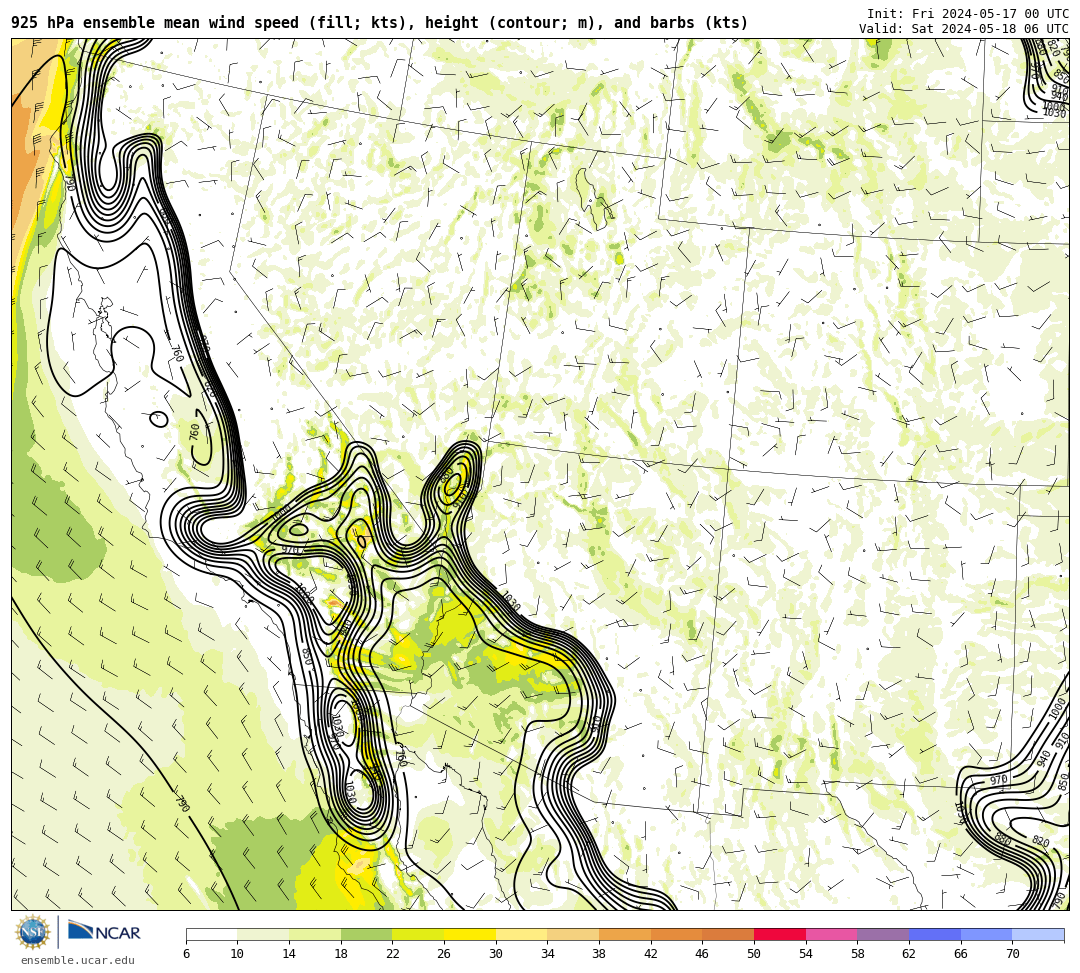The width and height of the screenshot is (1080, 973).
Task: Click the pale 10-14 kts color swatch
Action: pos(263,934)
